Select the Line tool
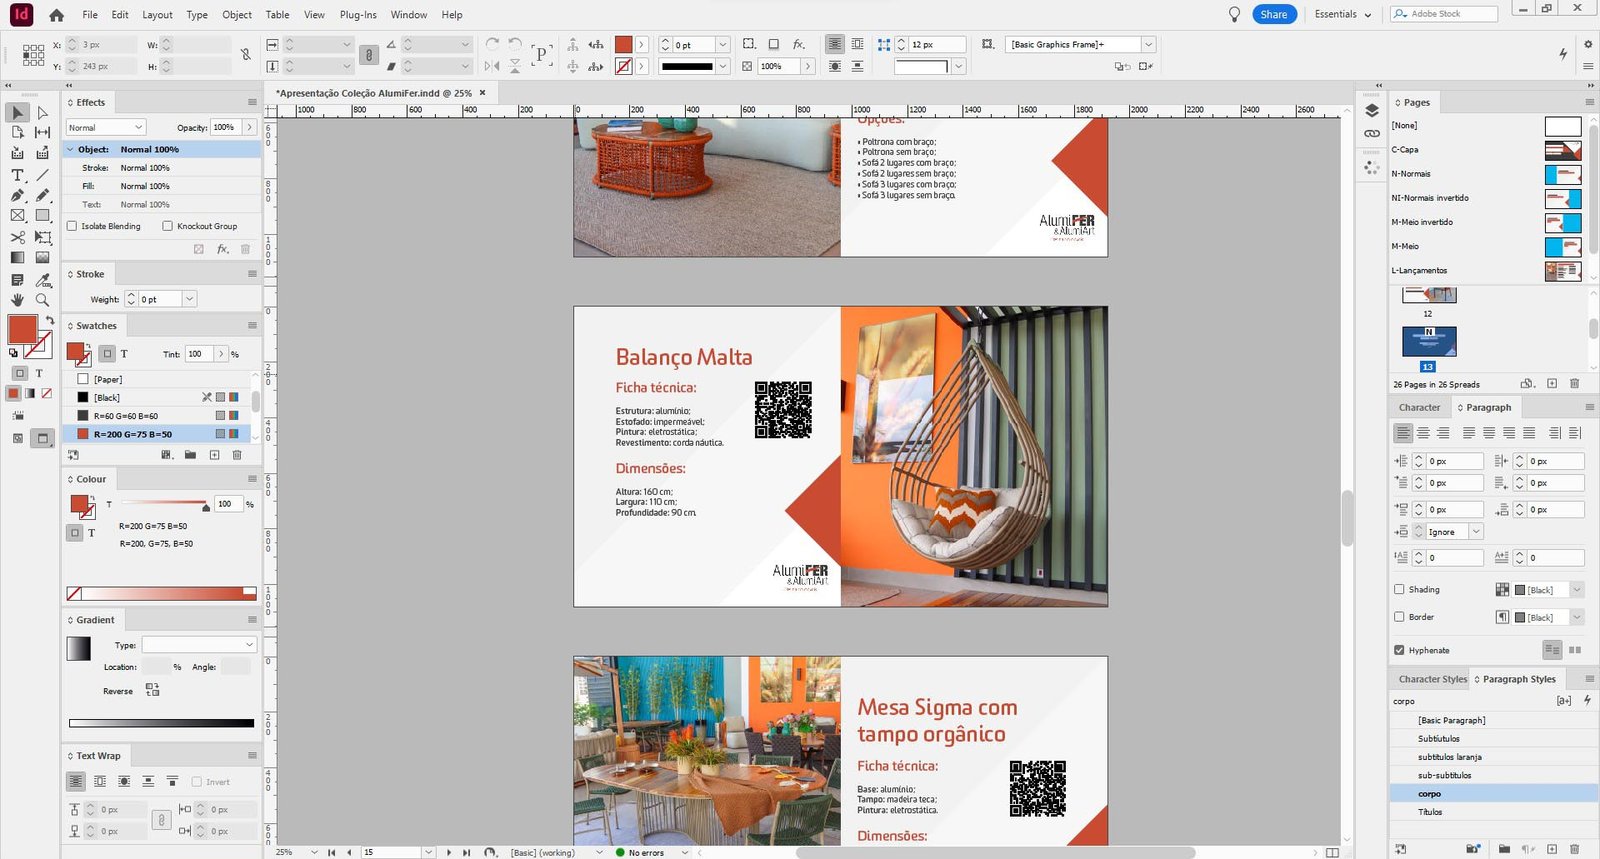This screenshot has height=859, width=1600. click(x=42, y=175)
